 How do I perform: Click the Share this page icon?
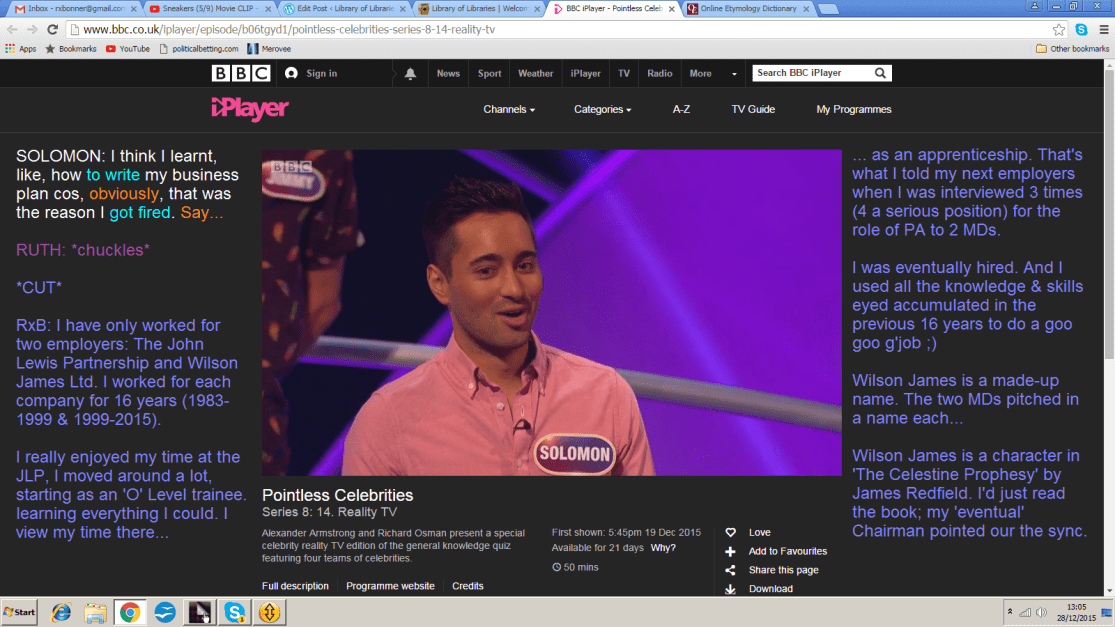click(x=730, y=570)
